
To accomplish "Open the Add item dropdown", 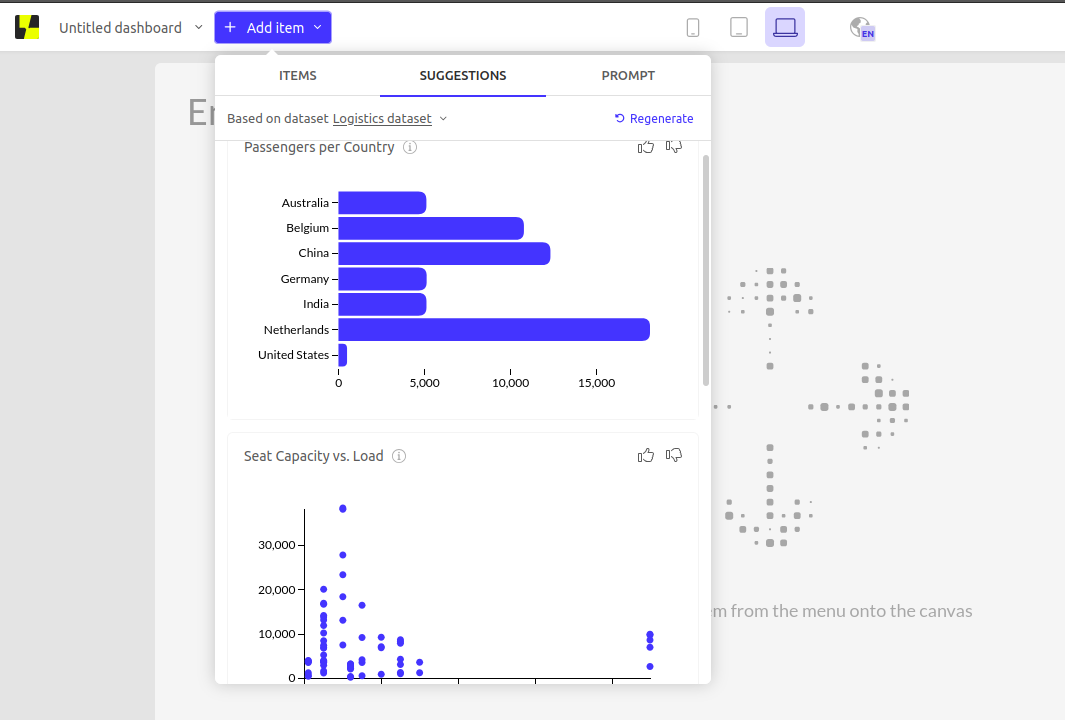I will pyautogui.click(x=273, y=28).
